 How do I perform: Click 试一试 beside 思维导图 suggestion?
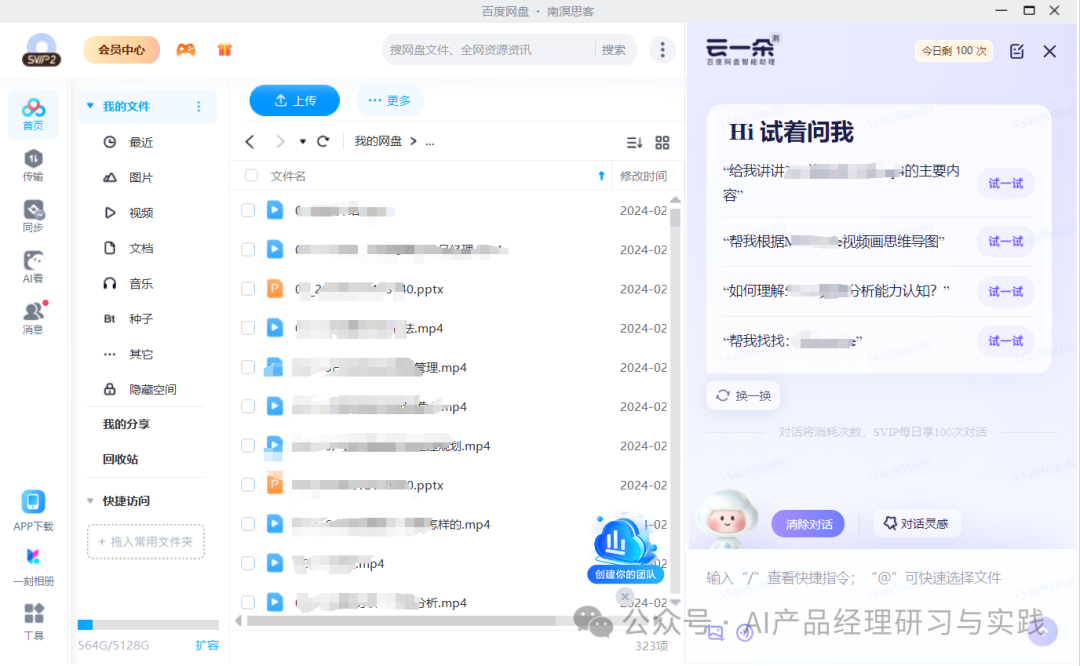tap(1006, 241)
